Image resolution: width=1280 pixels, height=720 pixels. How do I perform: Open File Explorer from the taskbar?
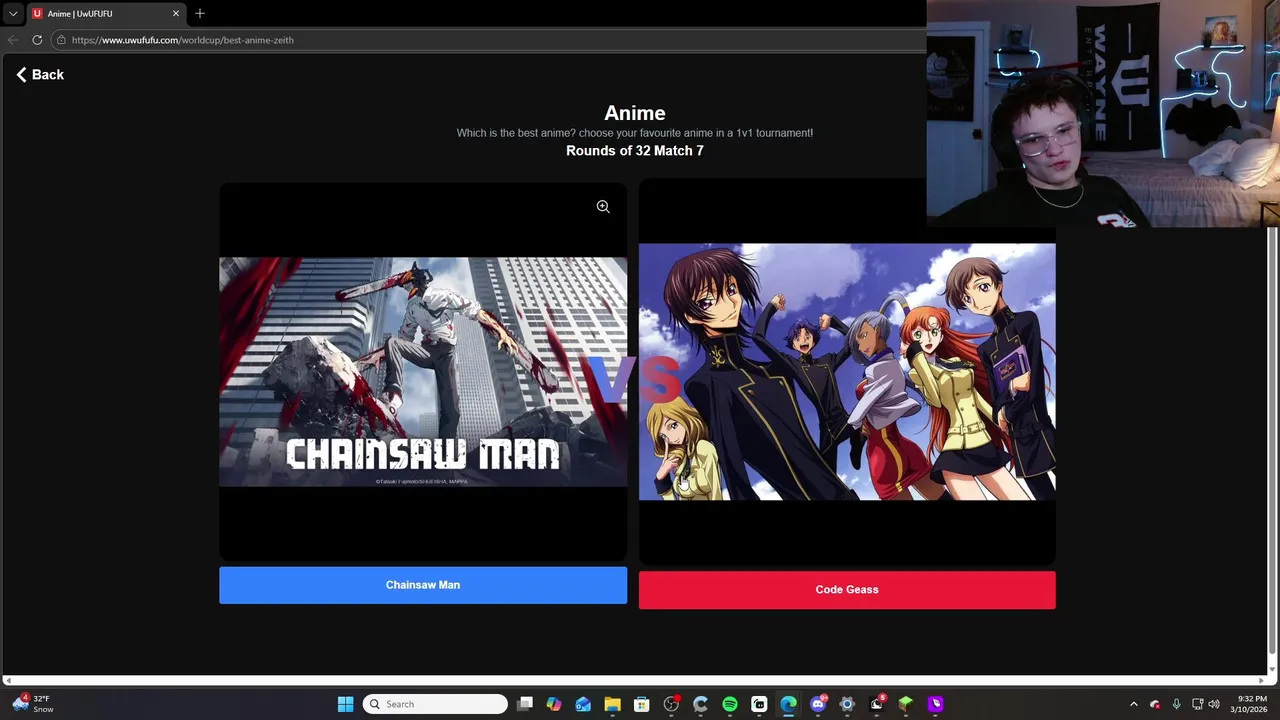click(612, 704)
